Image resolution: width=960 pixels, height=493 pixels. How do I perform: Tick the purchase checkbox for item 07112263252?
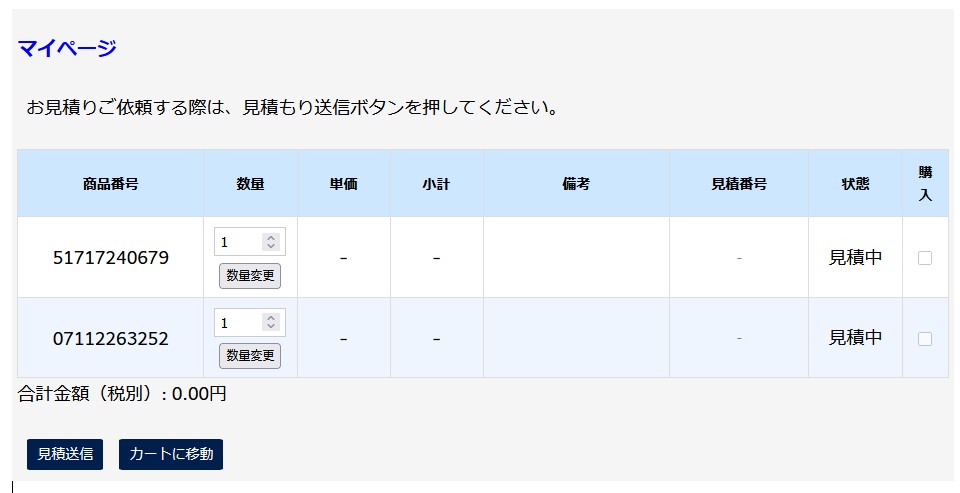point(924,339)
